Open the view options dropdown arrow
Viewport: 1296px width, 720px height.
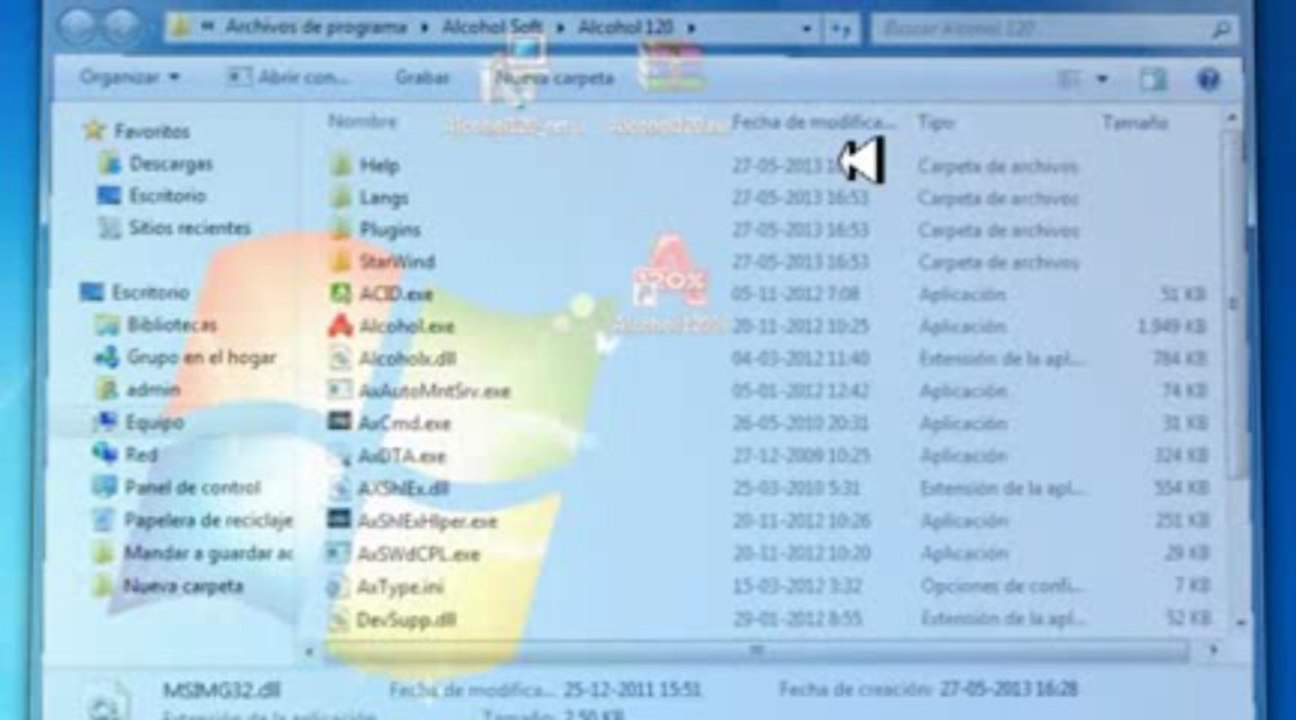(1103, 79)
